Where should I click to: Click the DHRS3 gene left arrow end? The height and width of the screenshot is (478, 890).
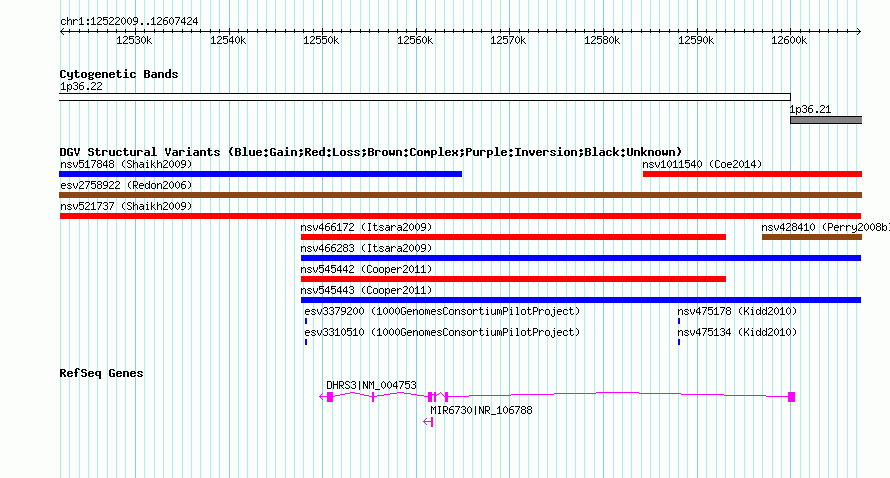[322, 397]
